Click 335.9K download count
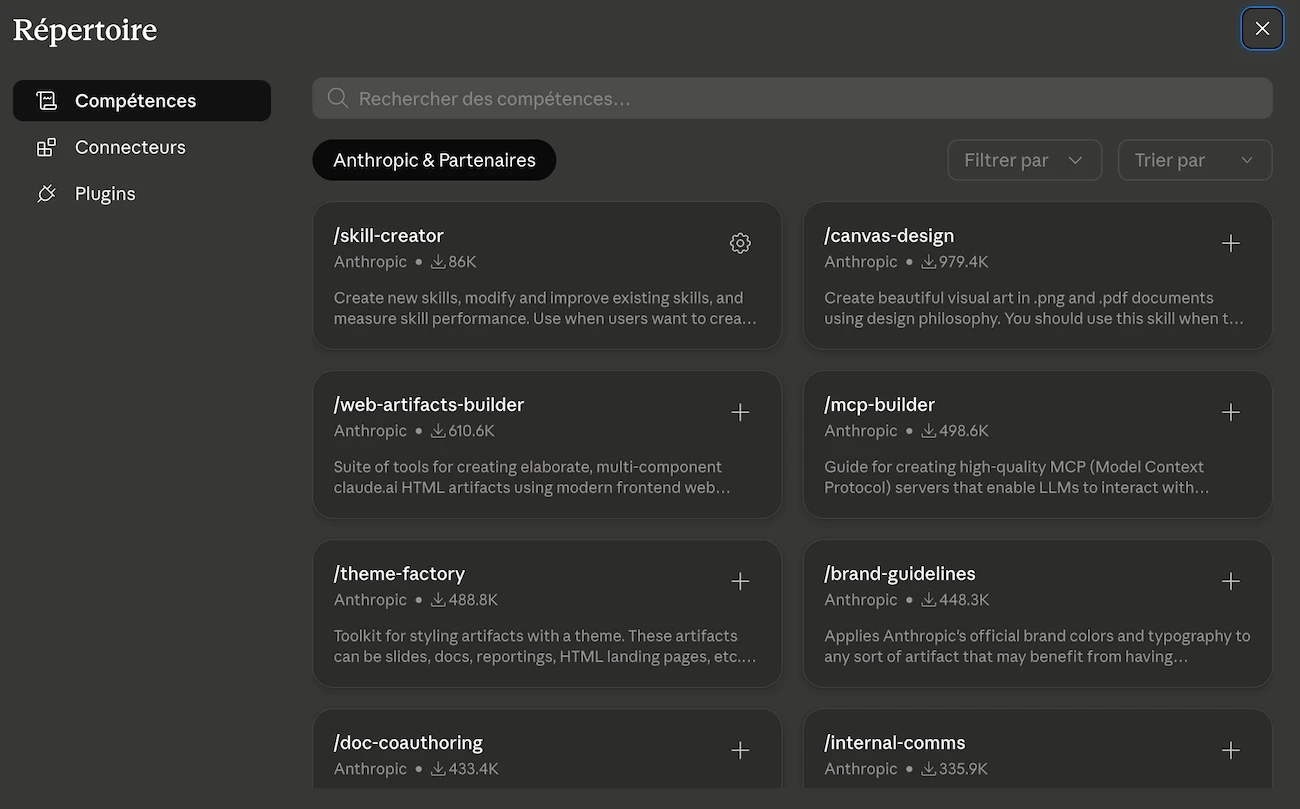The width and height of the screenshot is (1300, 809). tap(963, 769)
